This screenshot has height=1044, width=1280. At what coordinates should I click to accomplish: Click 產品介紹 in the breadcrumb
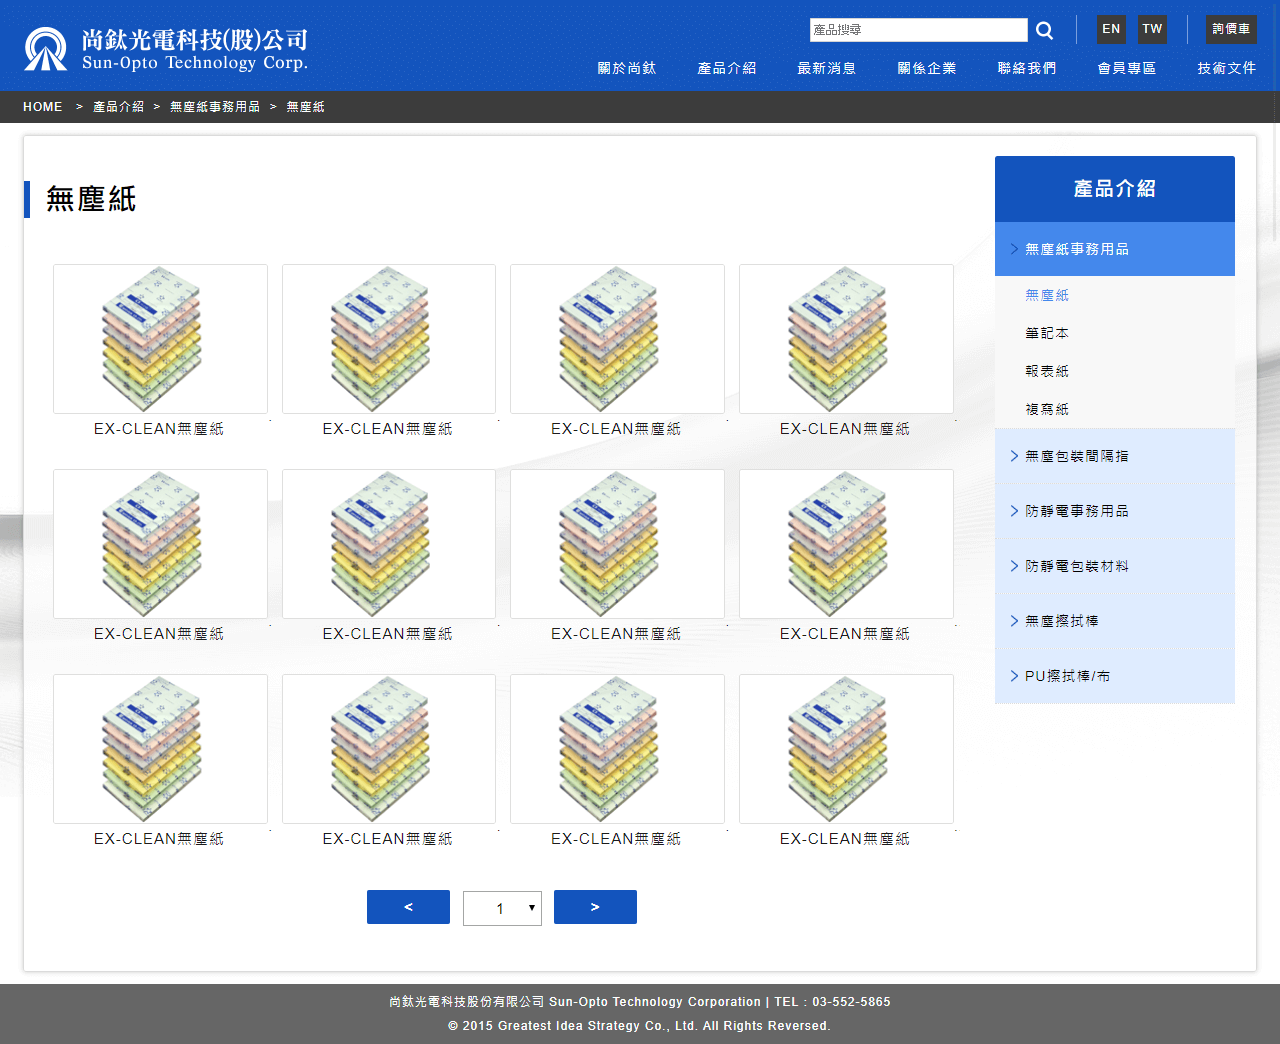click(118, 107)
